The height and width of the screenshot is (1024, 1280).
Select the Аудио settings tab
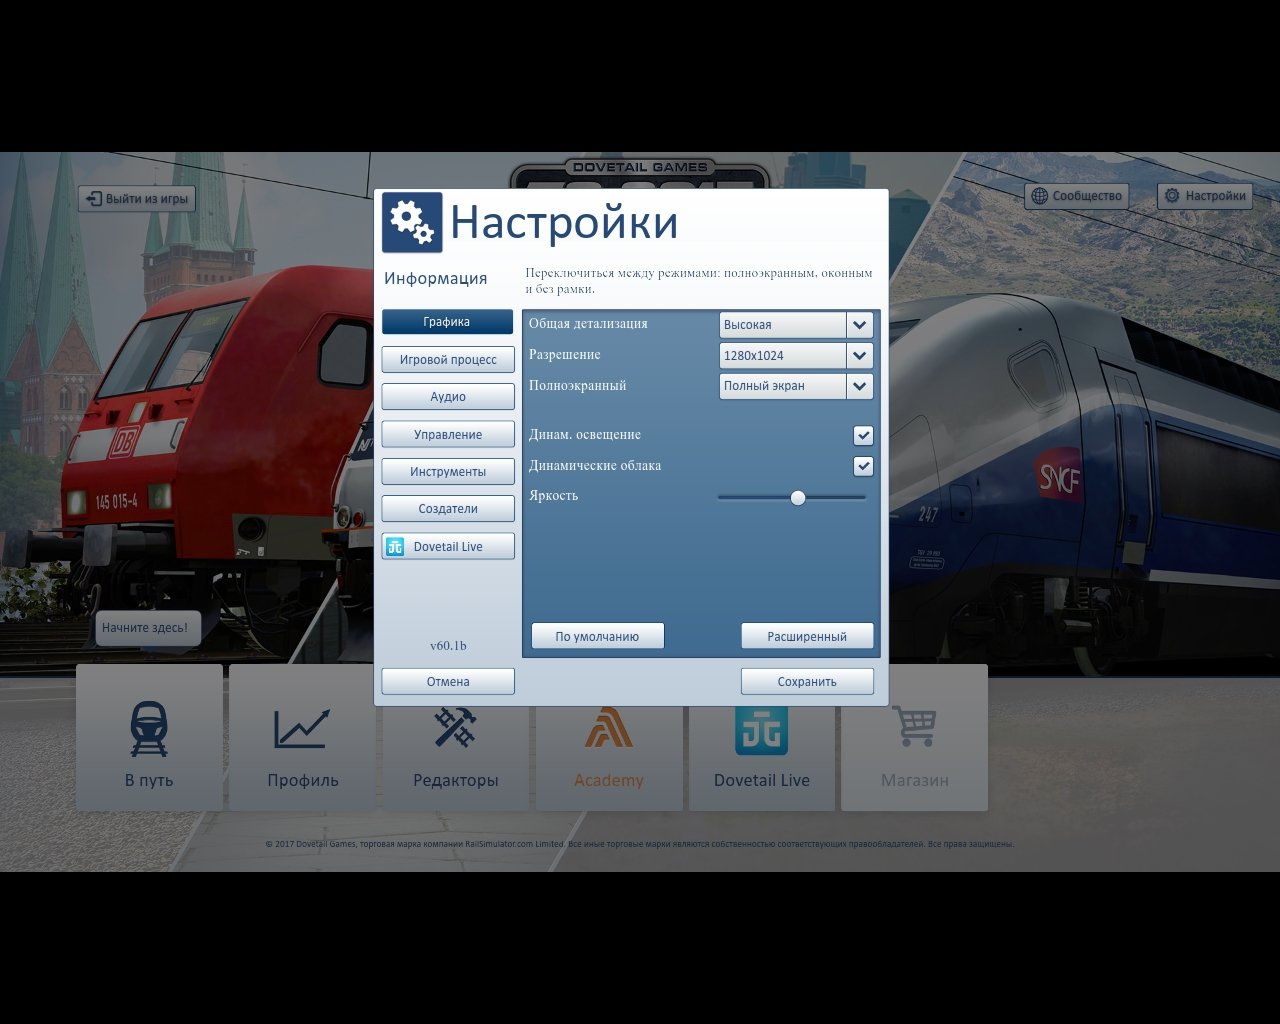coord(448,397)
